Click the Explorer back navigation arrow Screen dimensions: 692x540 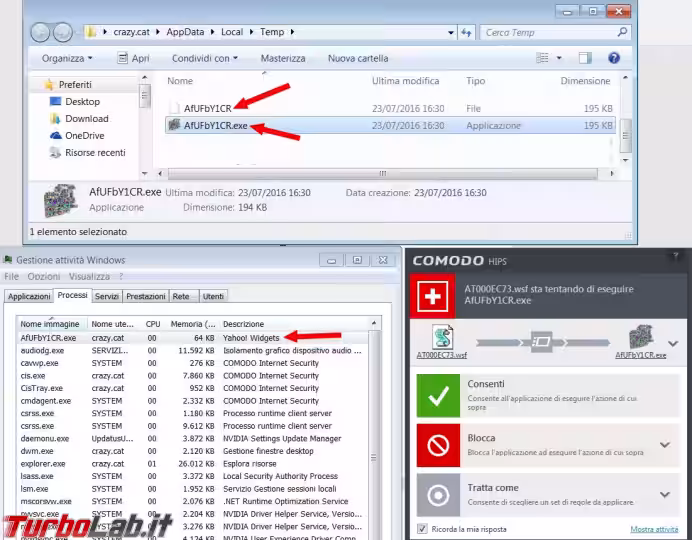click(37, 32)
